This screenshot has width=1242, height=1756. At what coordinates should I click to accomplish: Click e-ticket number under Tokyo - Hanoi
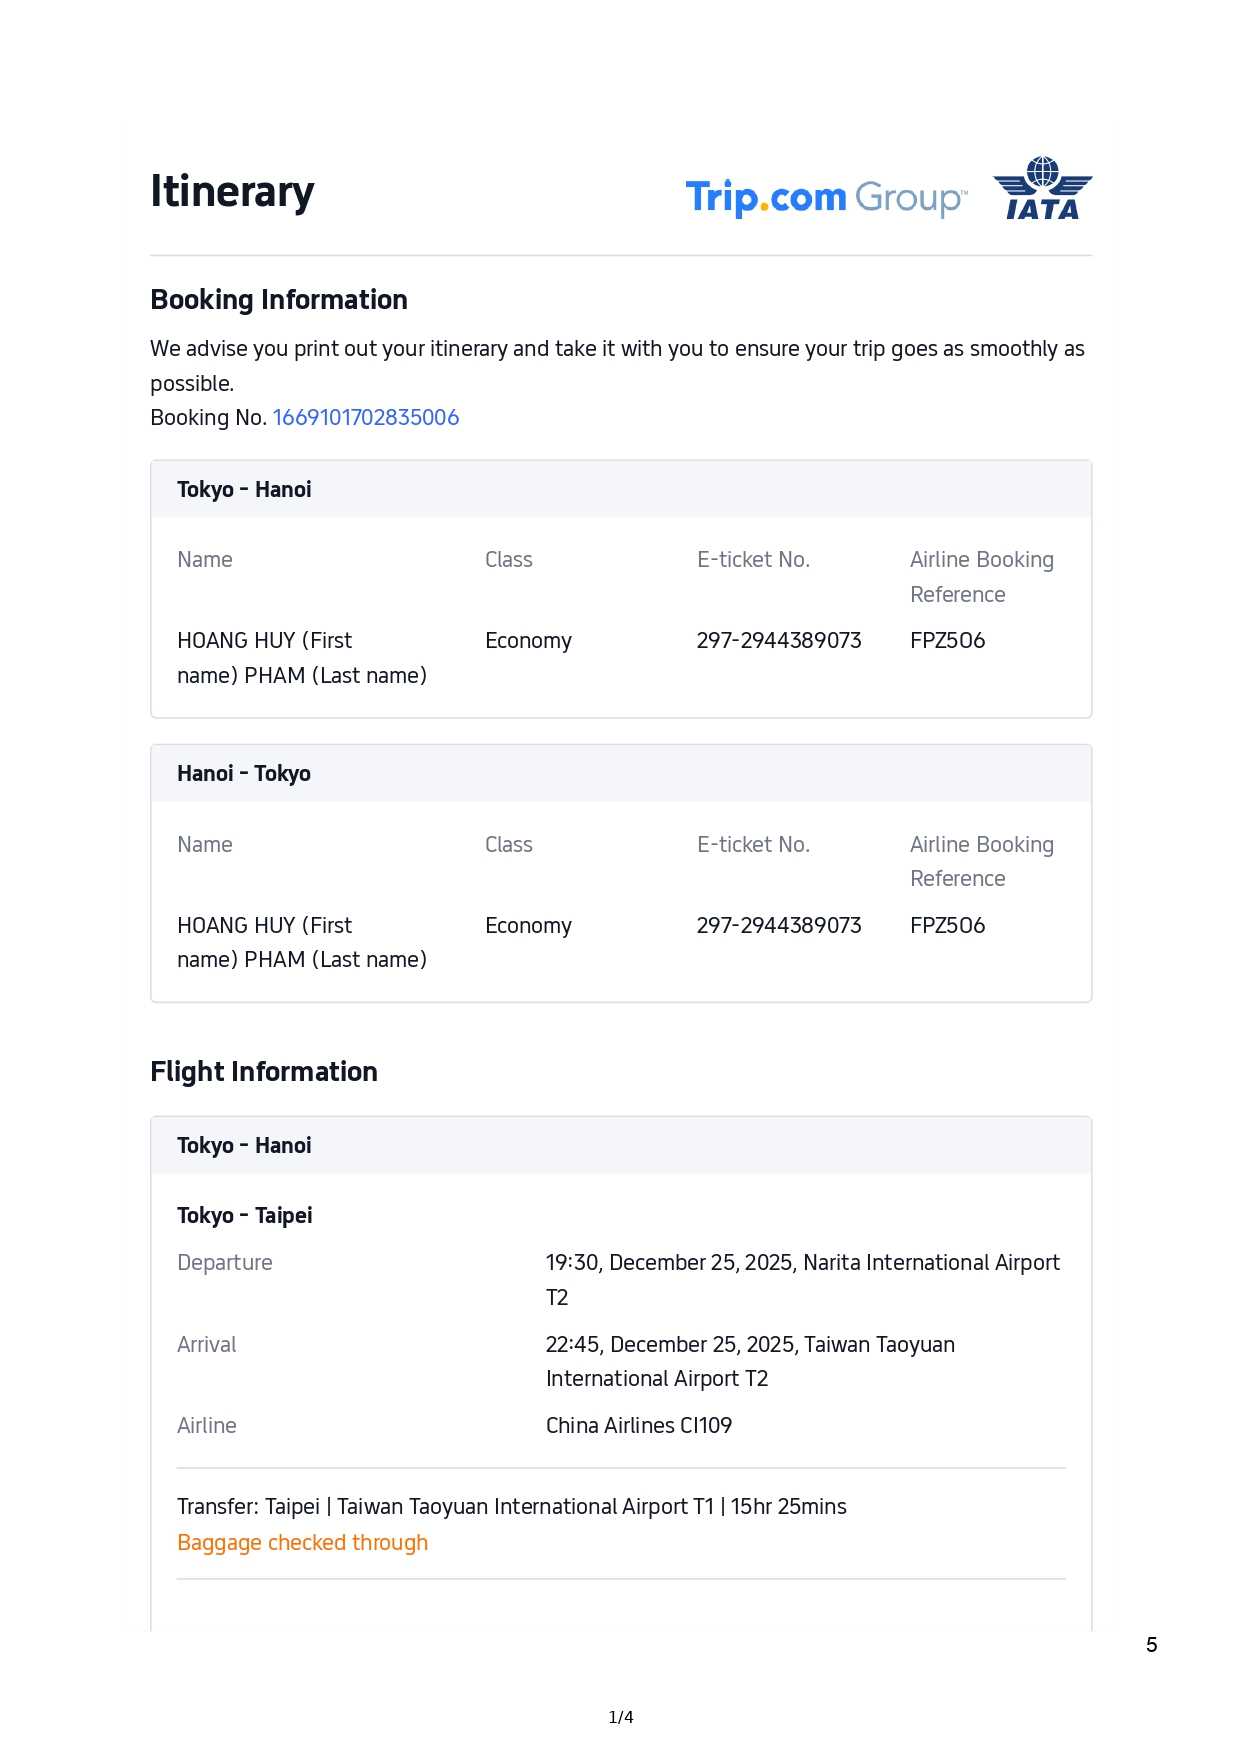pos(778,640)
